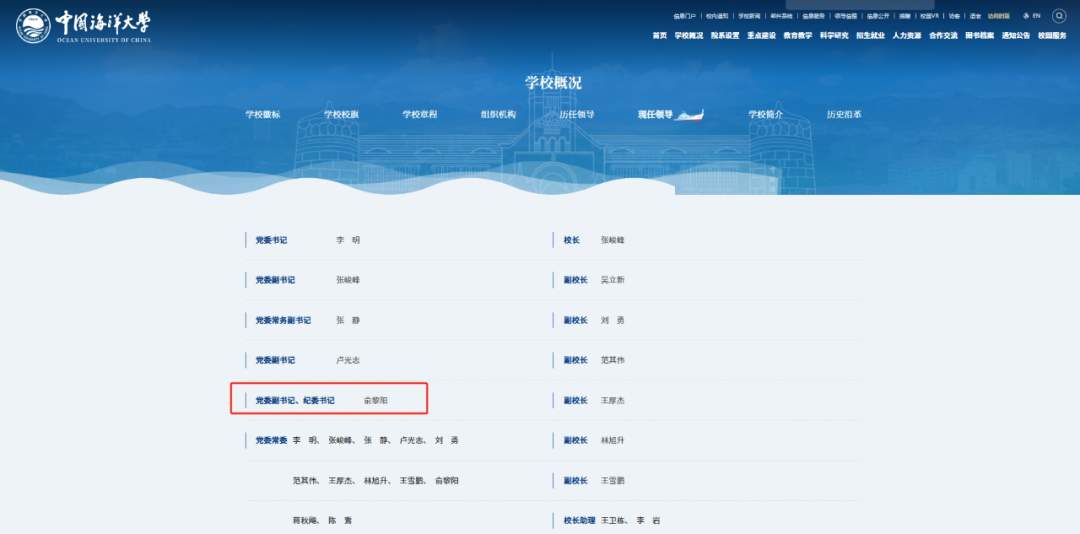Click vice president 王厚杰 in right column
Viewport: 1080px width, 534px height.
613,400
